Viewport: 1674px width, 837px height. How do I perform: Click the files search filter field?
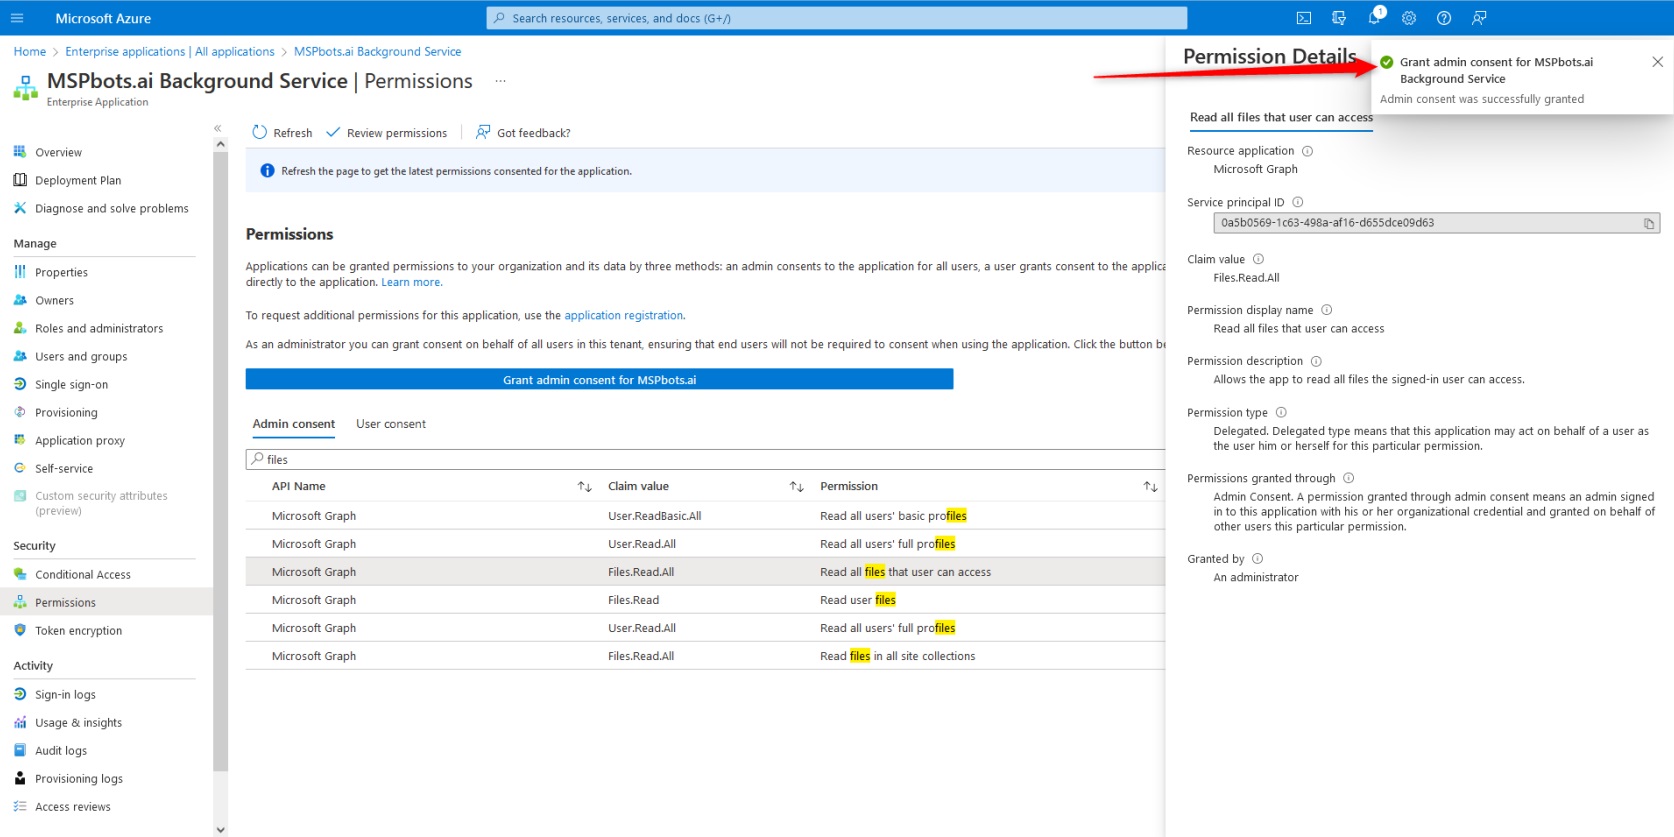pos(700,460)
